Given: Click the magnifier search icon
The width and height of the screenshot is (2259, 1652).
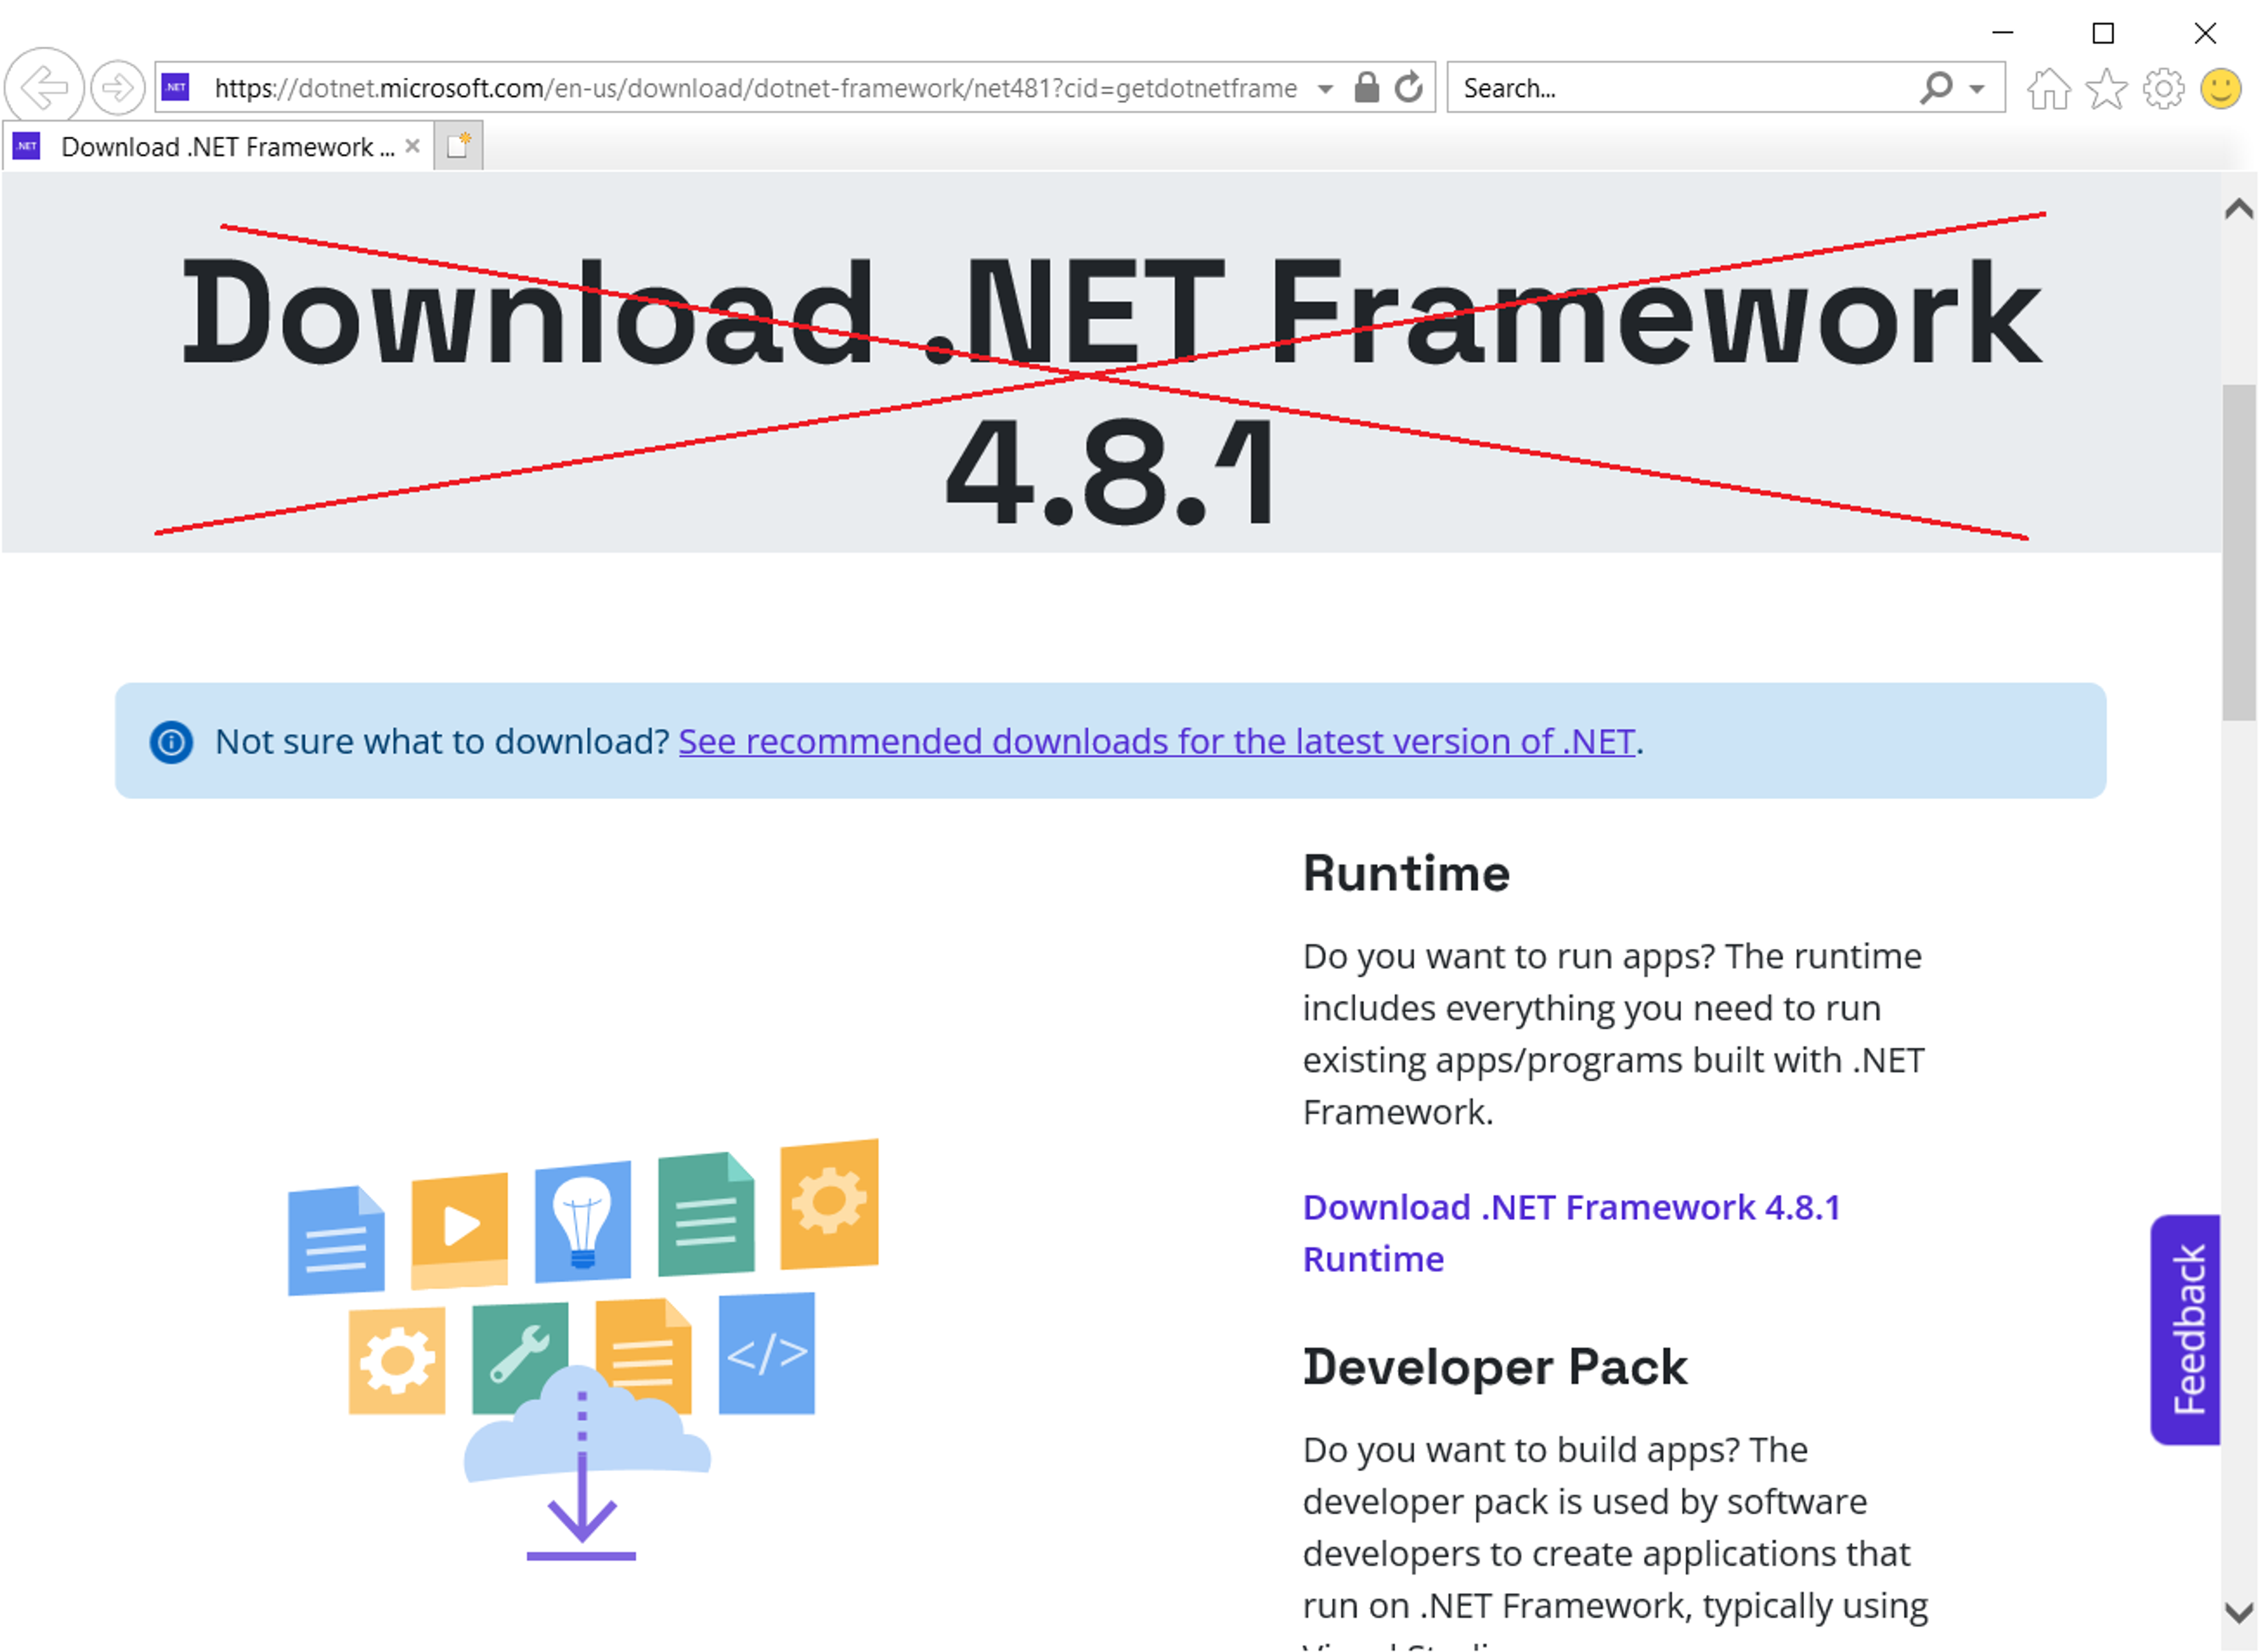Looking at the screenshot, I should point(1936,88).
